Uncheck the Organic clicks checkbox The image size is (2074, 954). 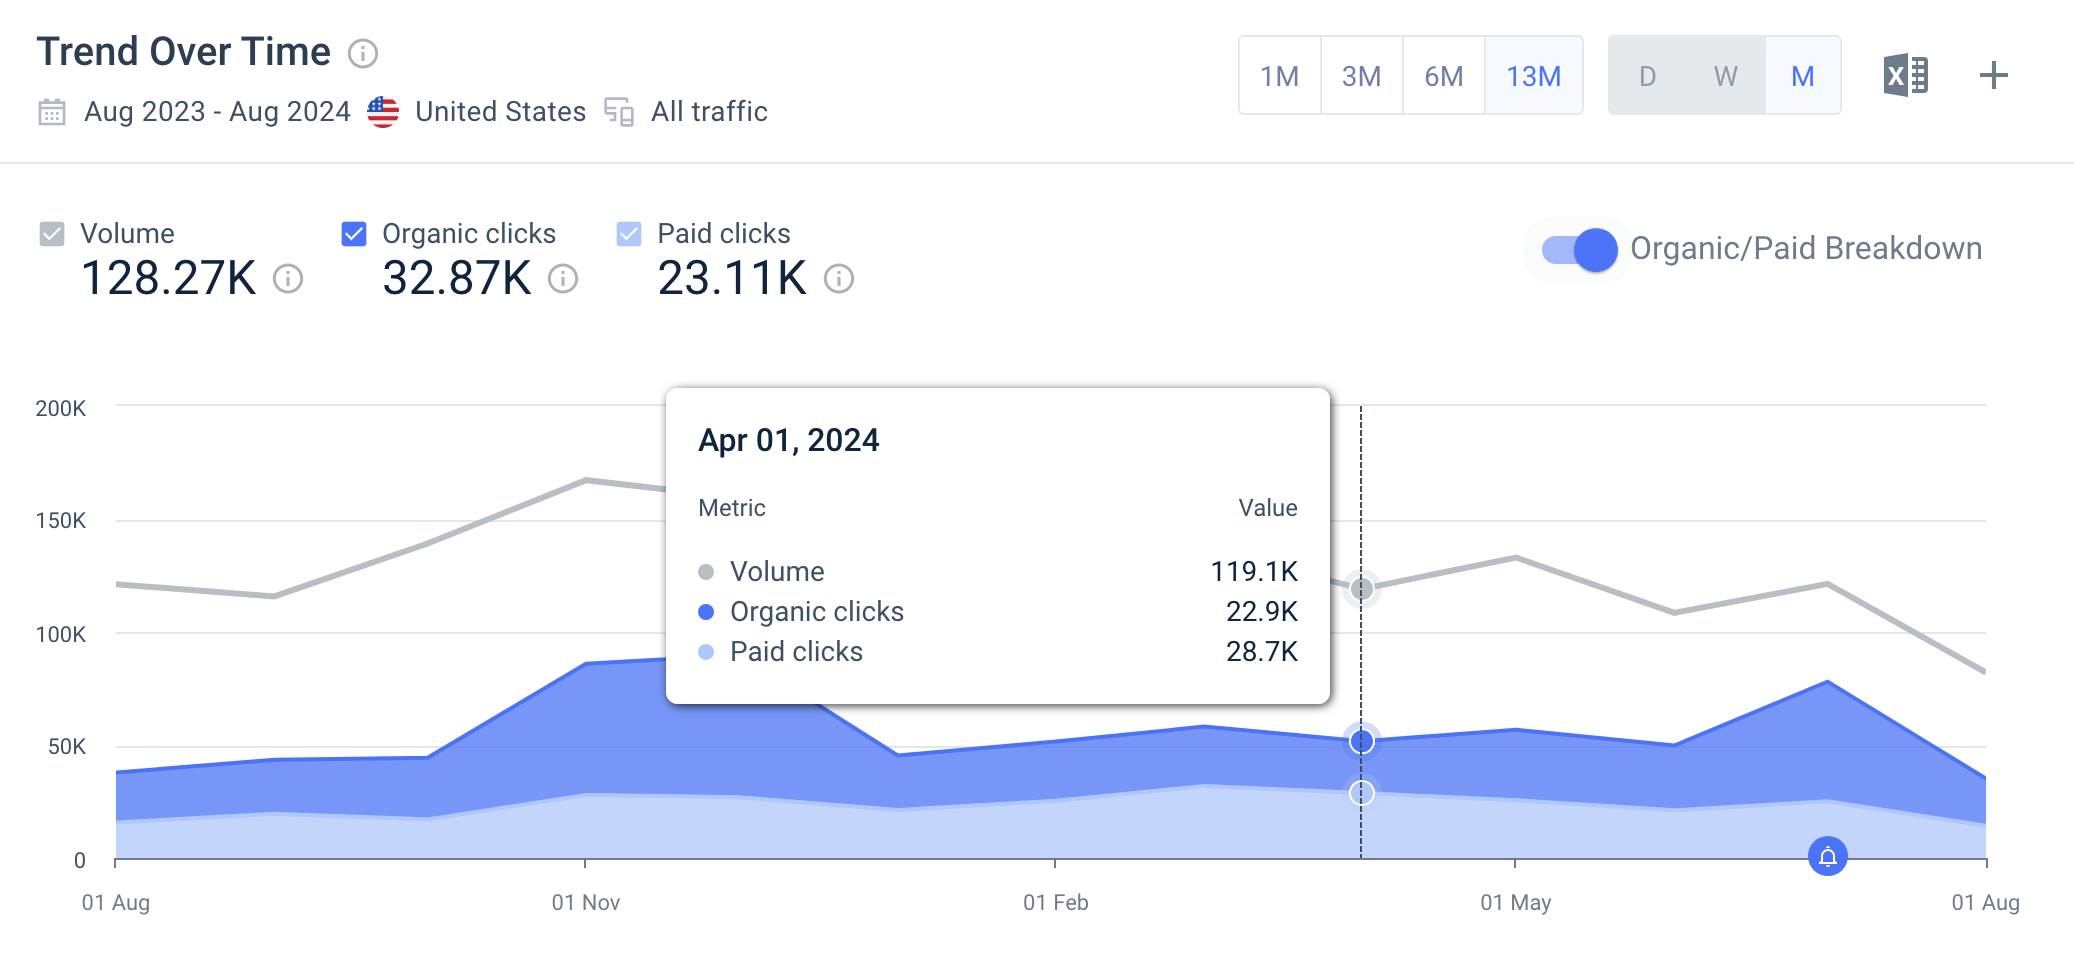click(x=354, y=234)
